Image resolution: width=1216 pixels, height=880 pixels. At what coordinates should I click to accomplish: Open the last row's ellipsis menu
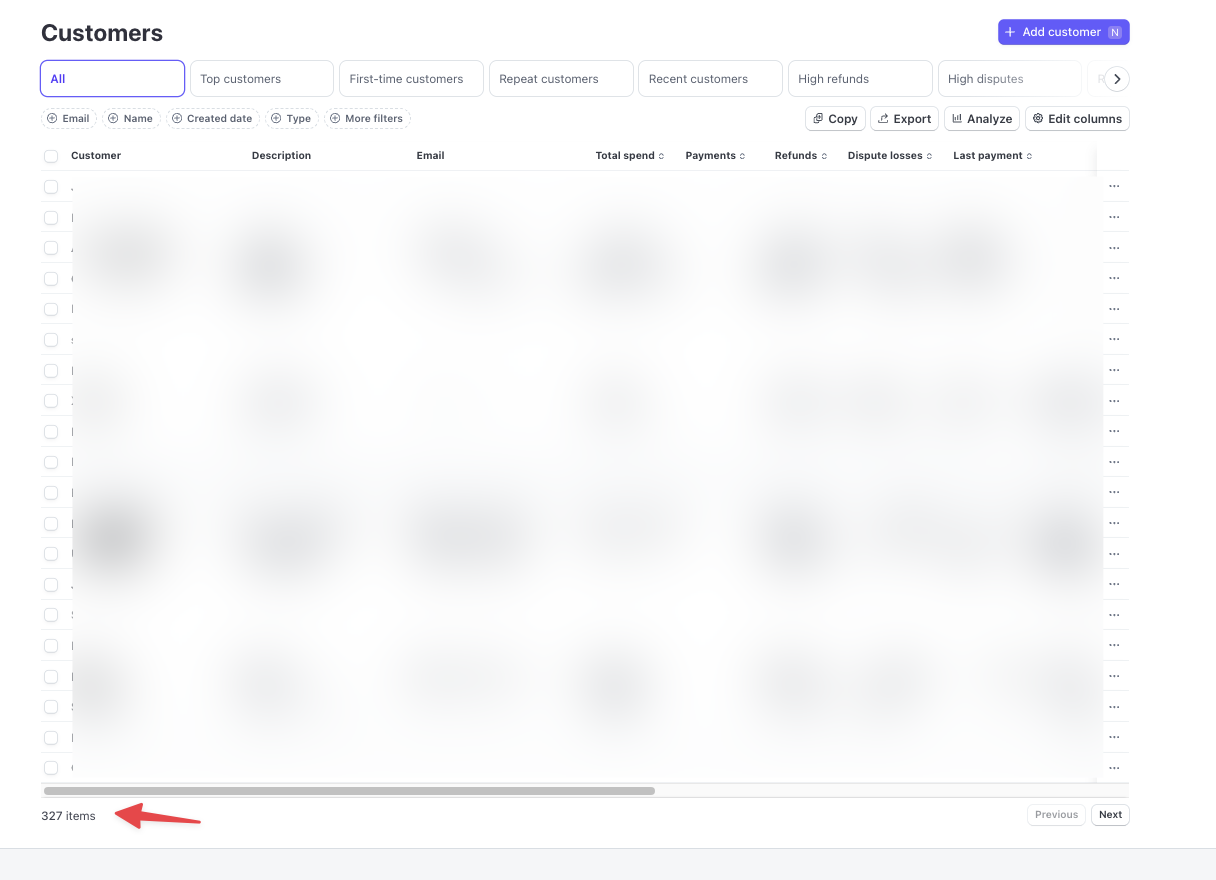(x=1114, y=768)
